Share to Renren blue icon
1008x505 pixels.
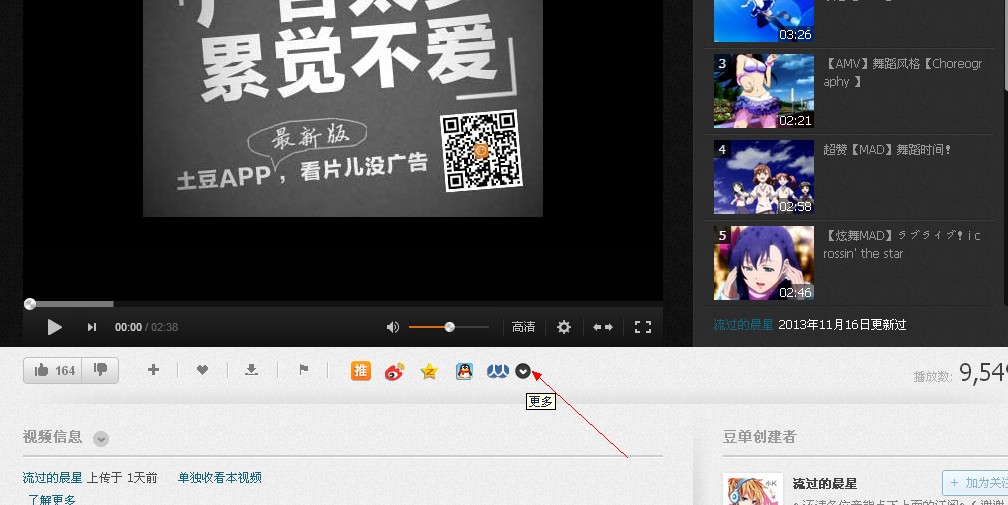498,371
